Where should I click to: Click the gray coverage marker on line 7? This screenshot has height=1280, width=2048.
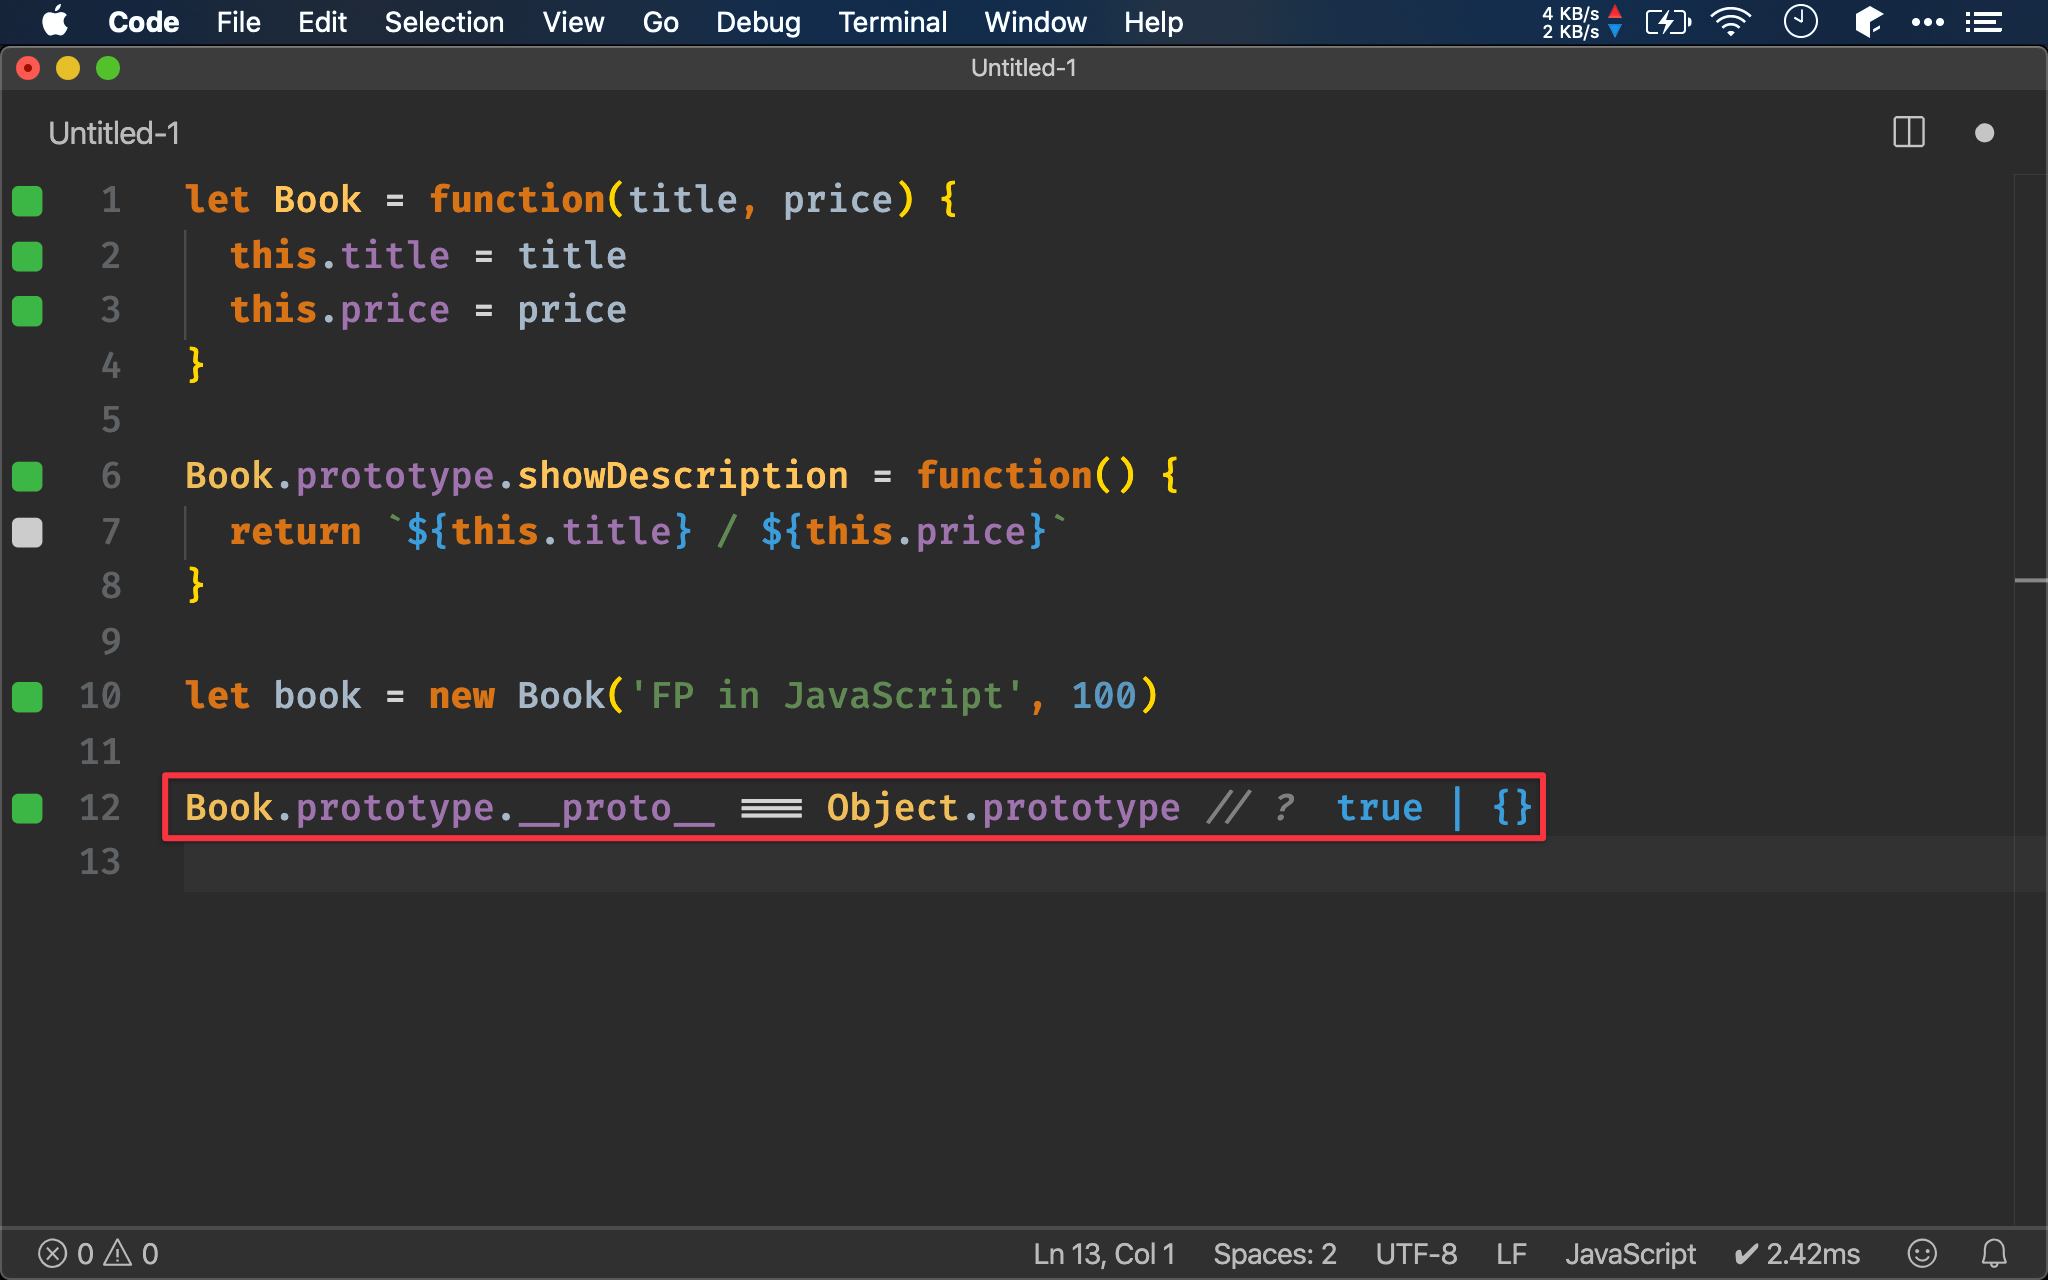tap(27, 532)
